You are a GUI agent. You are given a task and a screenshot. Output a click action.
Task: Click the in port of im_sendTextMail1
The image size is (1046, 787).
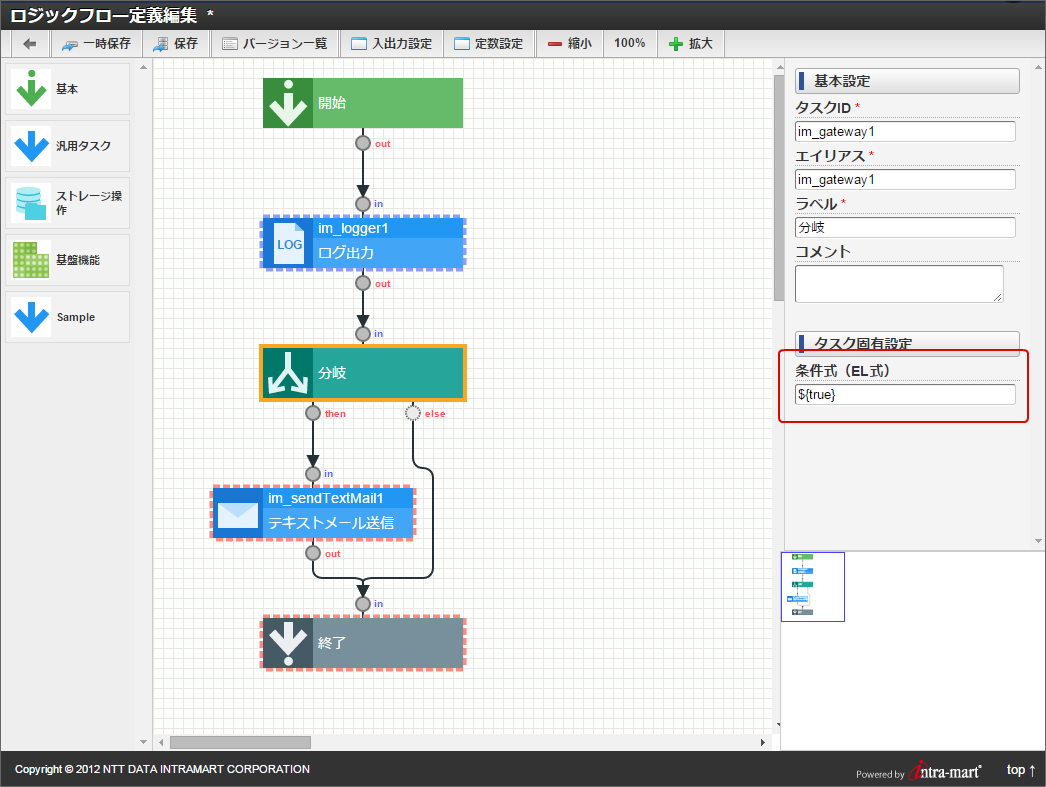313,474
